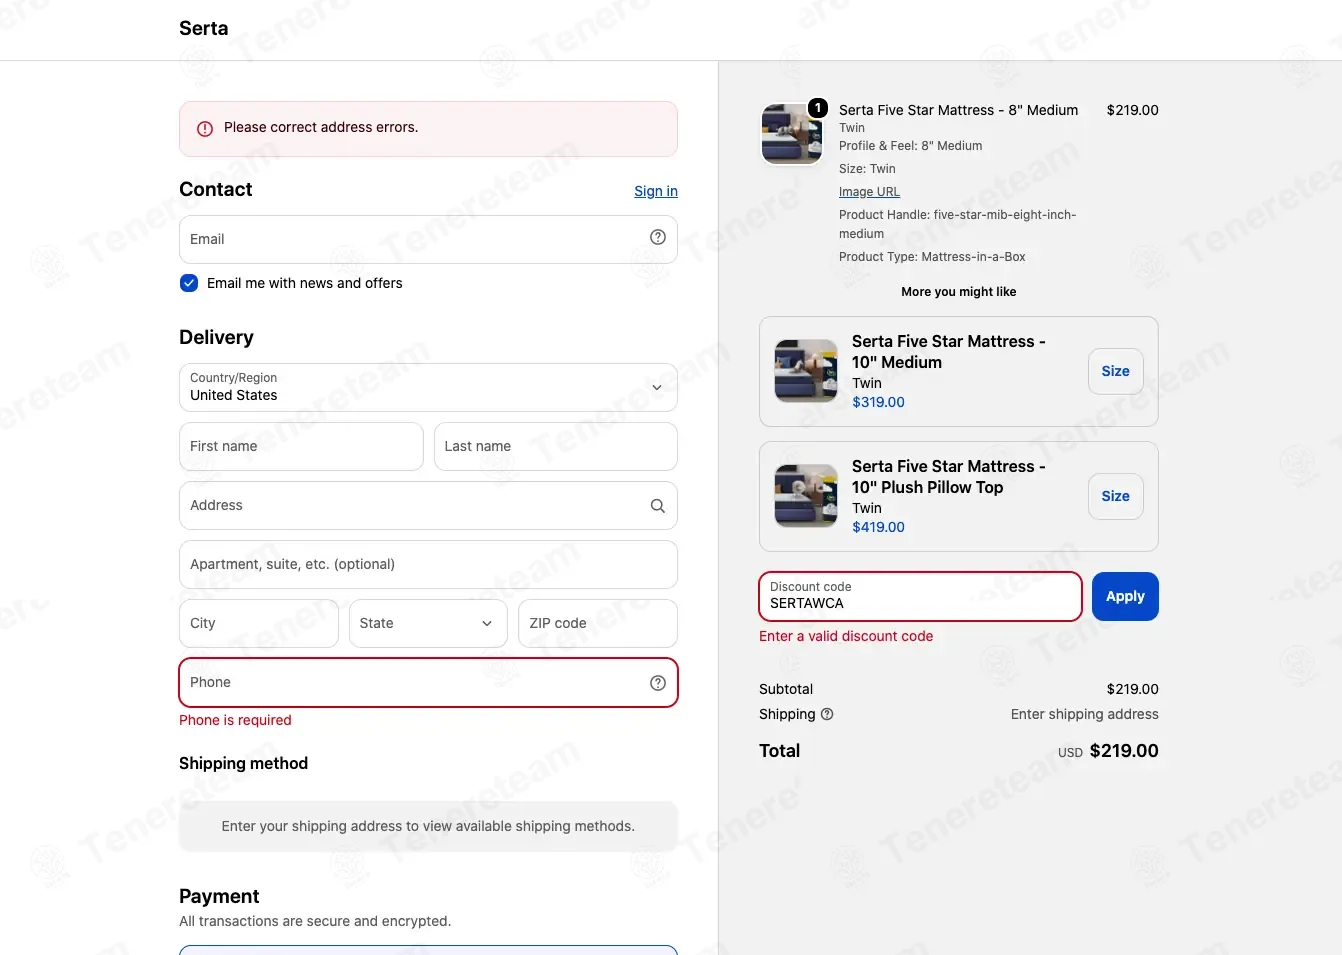The image size is (1342, 955).
Task: Click the First name field
Action: 301,446
